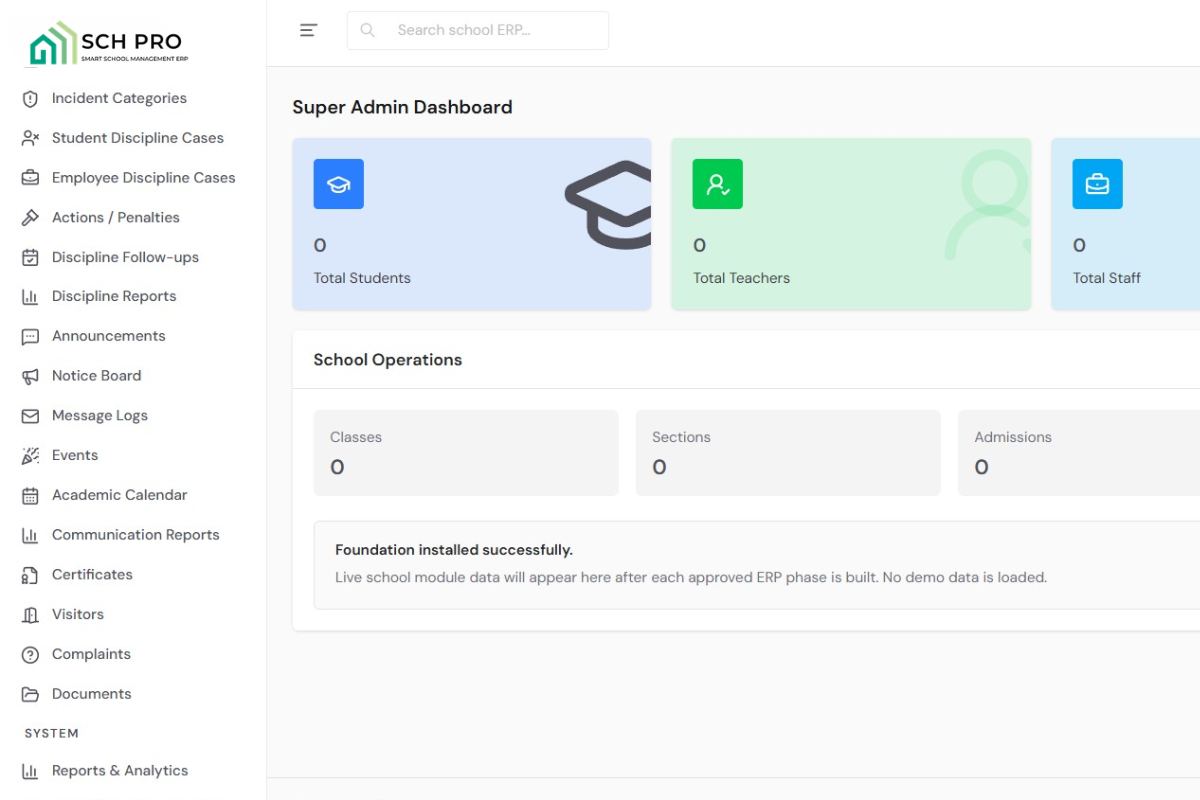Click the Documents folder icon
1200x800 pixels.
[x=31, y=694]
